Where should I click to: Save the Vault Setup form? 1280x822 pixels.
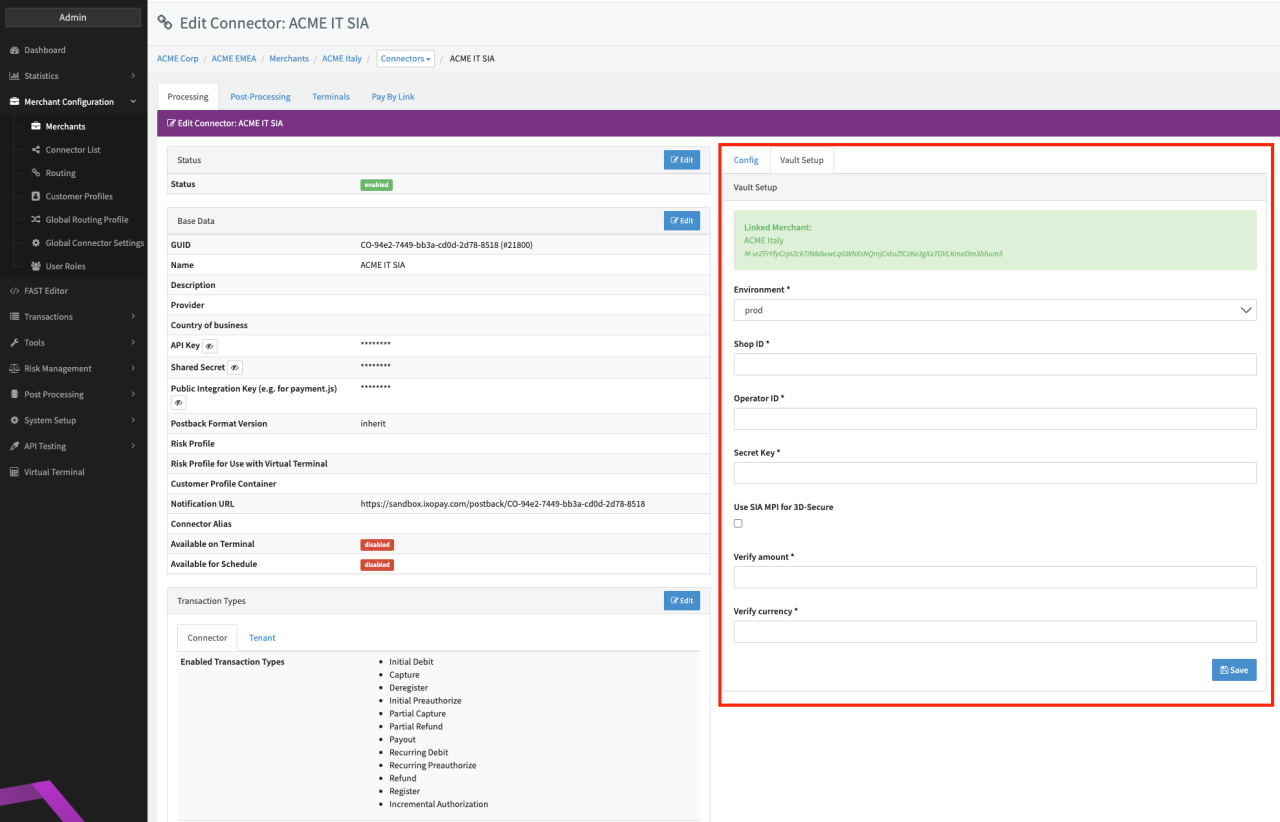click(x=1233, y=670)
